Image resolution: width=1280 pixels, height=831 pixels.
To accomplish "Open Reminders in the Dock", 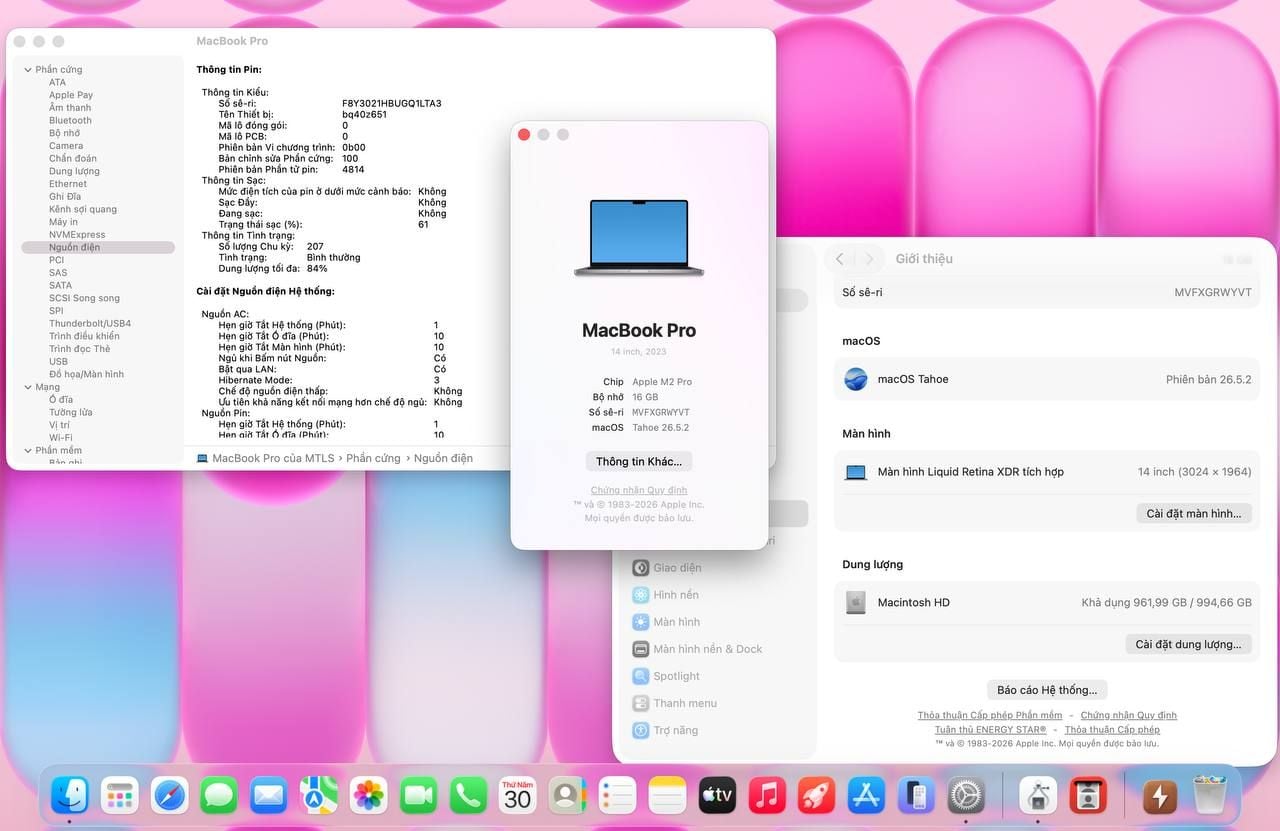I will tap(618, 796).
